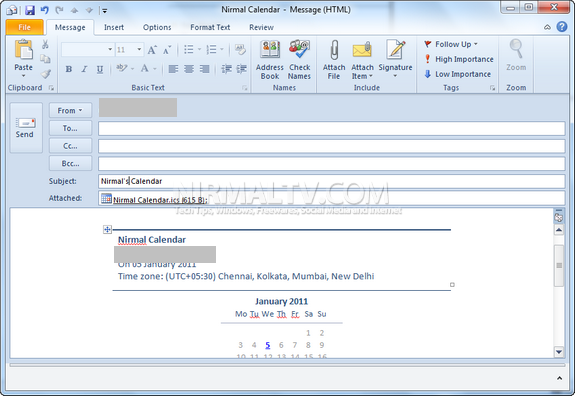
Task: Redo action in the quick access toolbar
Action: point(59,10)
